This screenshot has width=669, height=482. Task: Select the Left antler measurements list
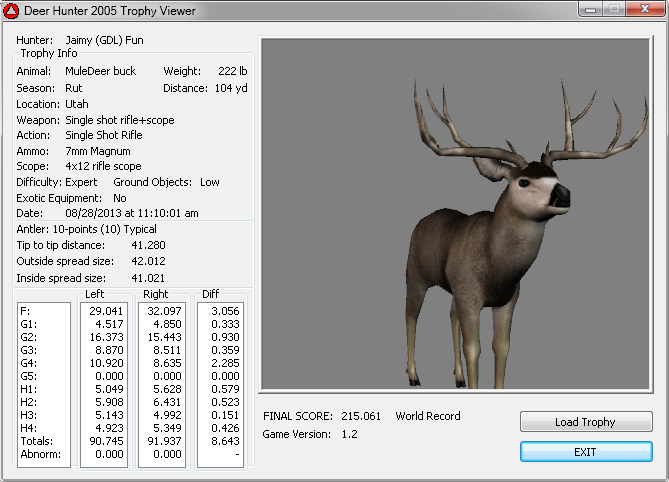pyautogui.click(x=103, y=384)
